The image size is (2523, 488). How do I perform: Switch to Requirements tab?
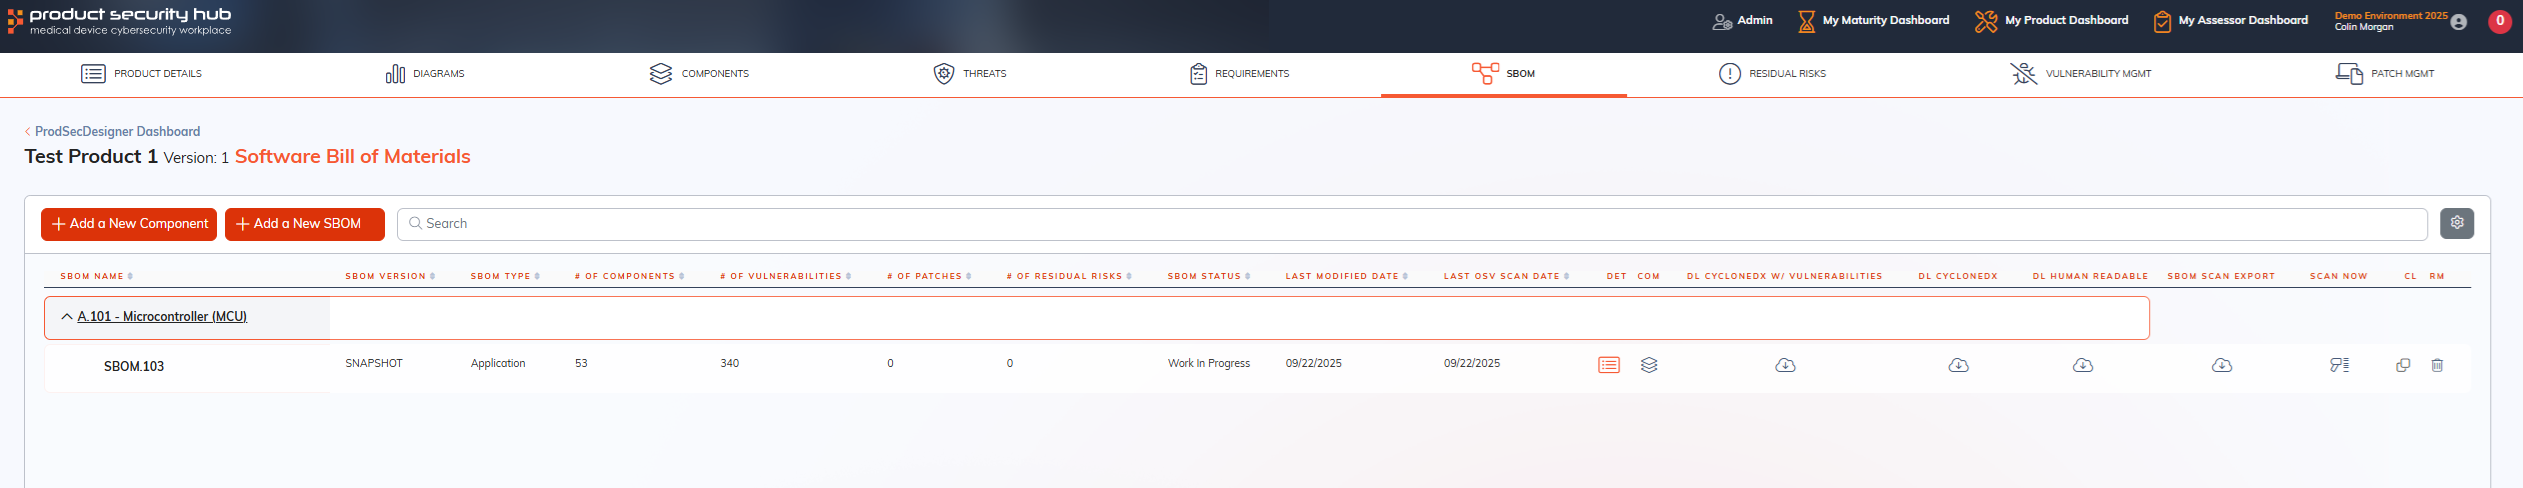(1239, 74)
